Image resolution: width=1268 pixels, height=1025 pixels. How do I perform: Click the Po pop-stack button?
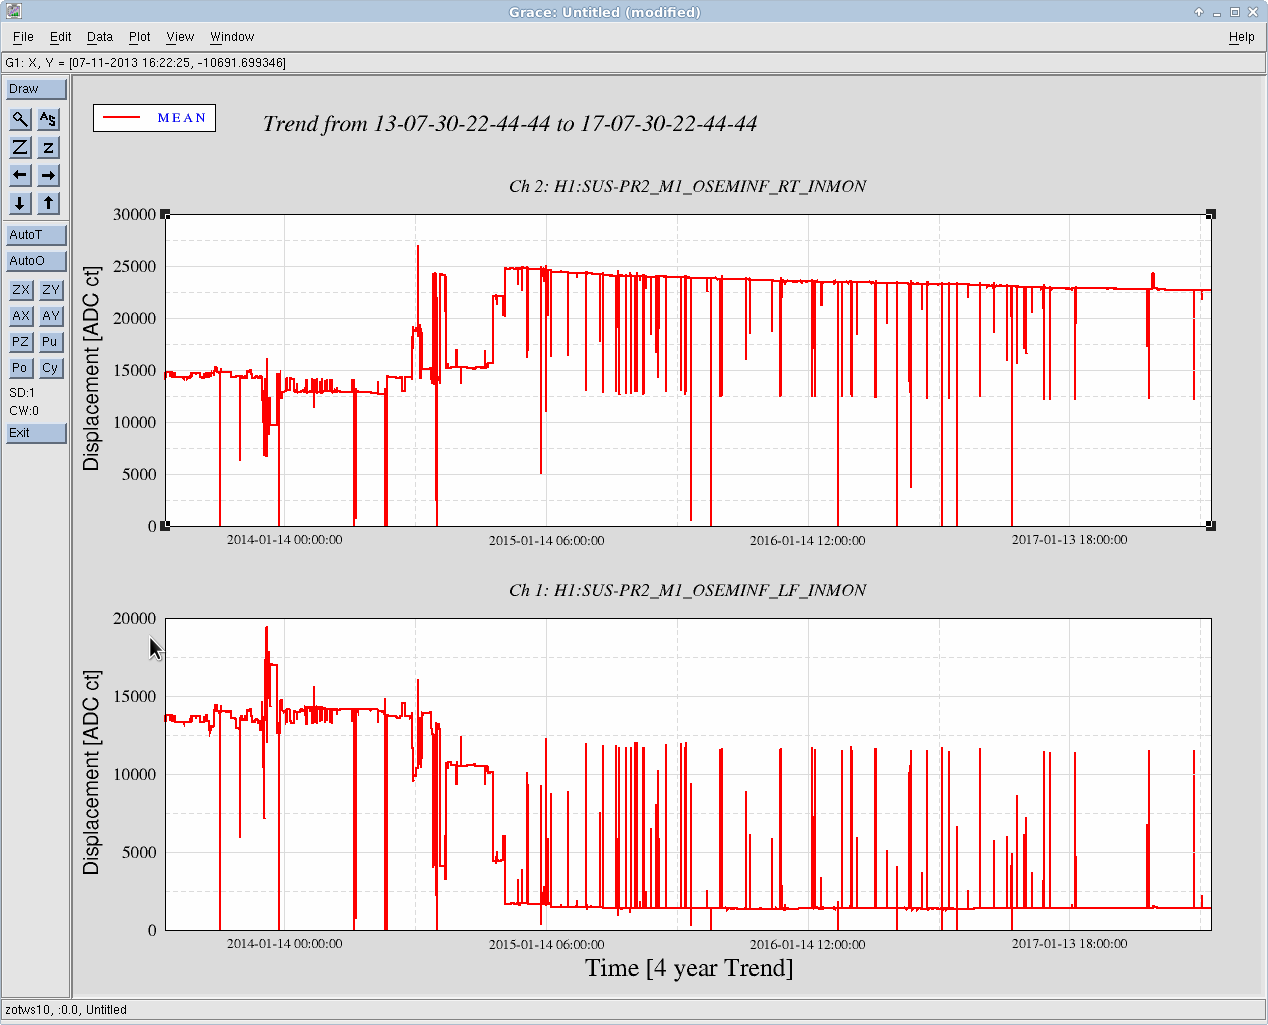point(20,368)
